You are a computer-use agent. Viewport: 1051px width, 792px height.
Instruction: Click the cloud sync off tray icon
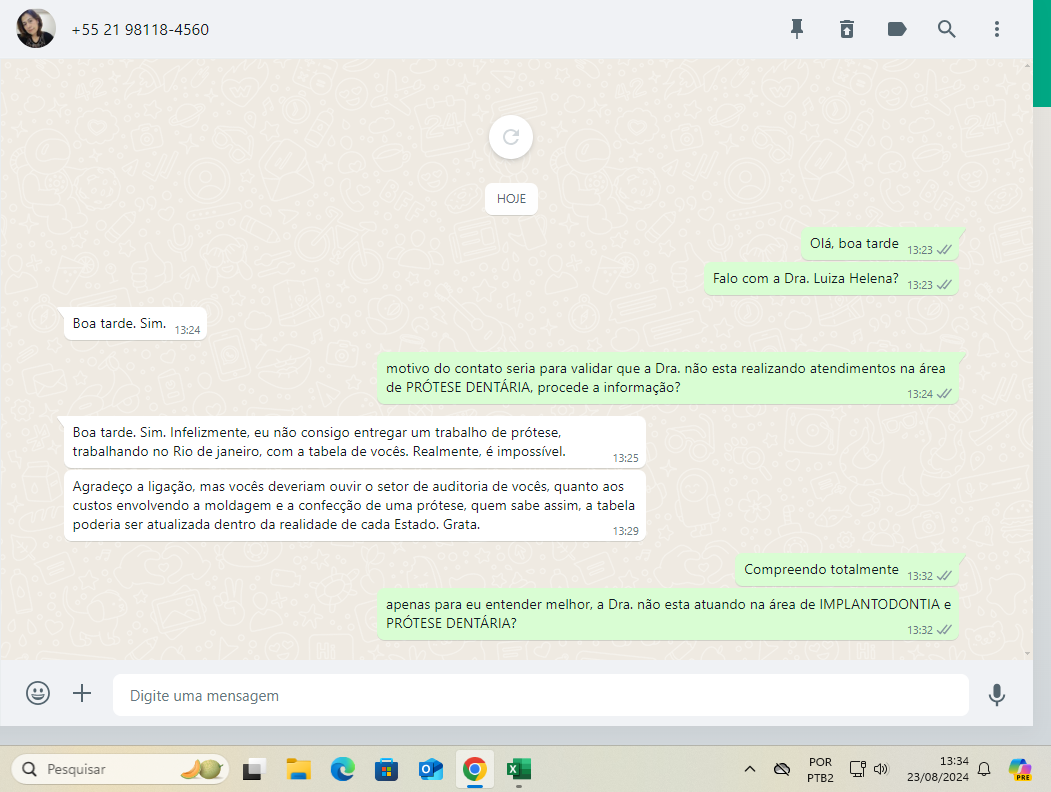coord(782,769)
